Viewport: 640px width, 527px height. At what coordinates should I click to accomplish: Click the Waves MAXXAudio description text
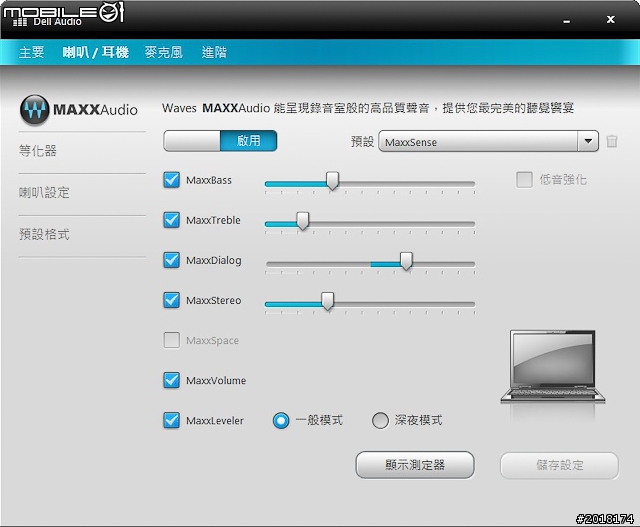(368, 108)
